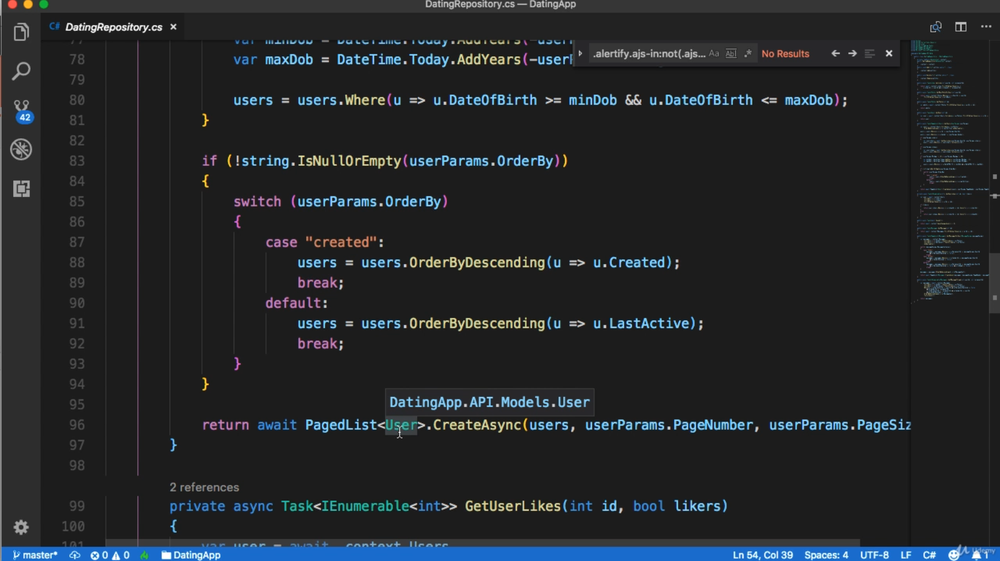Toggle Find in Selection
This screenshot has height=561, width=1000.
pyautogui.click(x=869, y=54)
